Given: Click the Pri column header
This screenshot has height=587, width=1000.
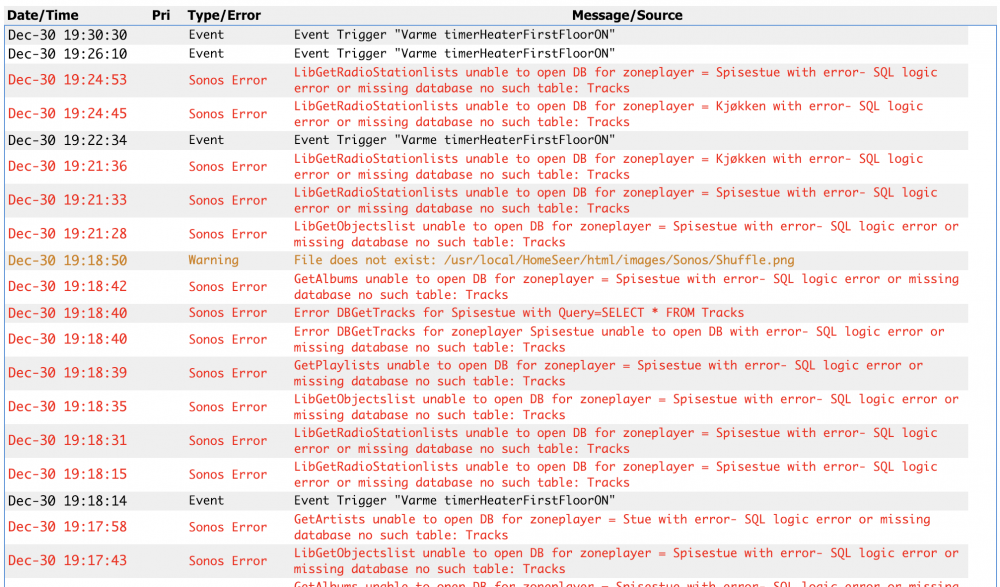Looking at the screenshot, I should click(x=161, y=16).
